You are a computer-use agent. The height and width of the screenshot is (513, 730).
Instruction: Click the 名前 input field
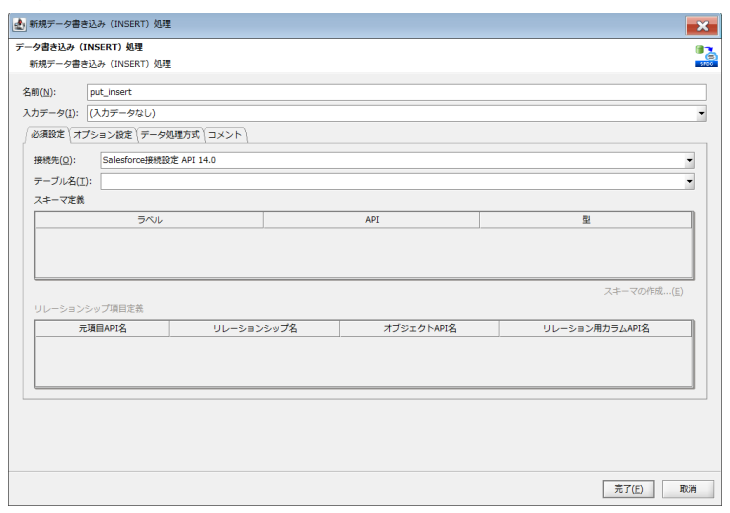[396, 92]
